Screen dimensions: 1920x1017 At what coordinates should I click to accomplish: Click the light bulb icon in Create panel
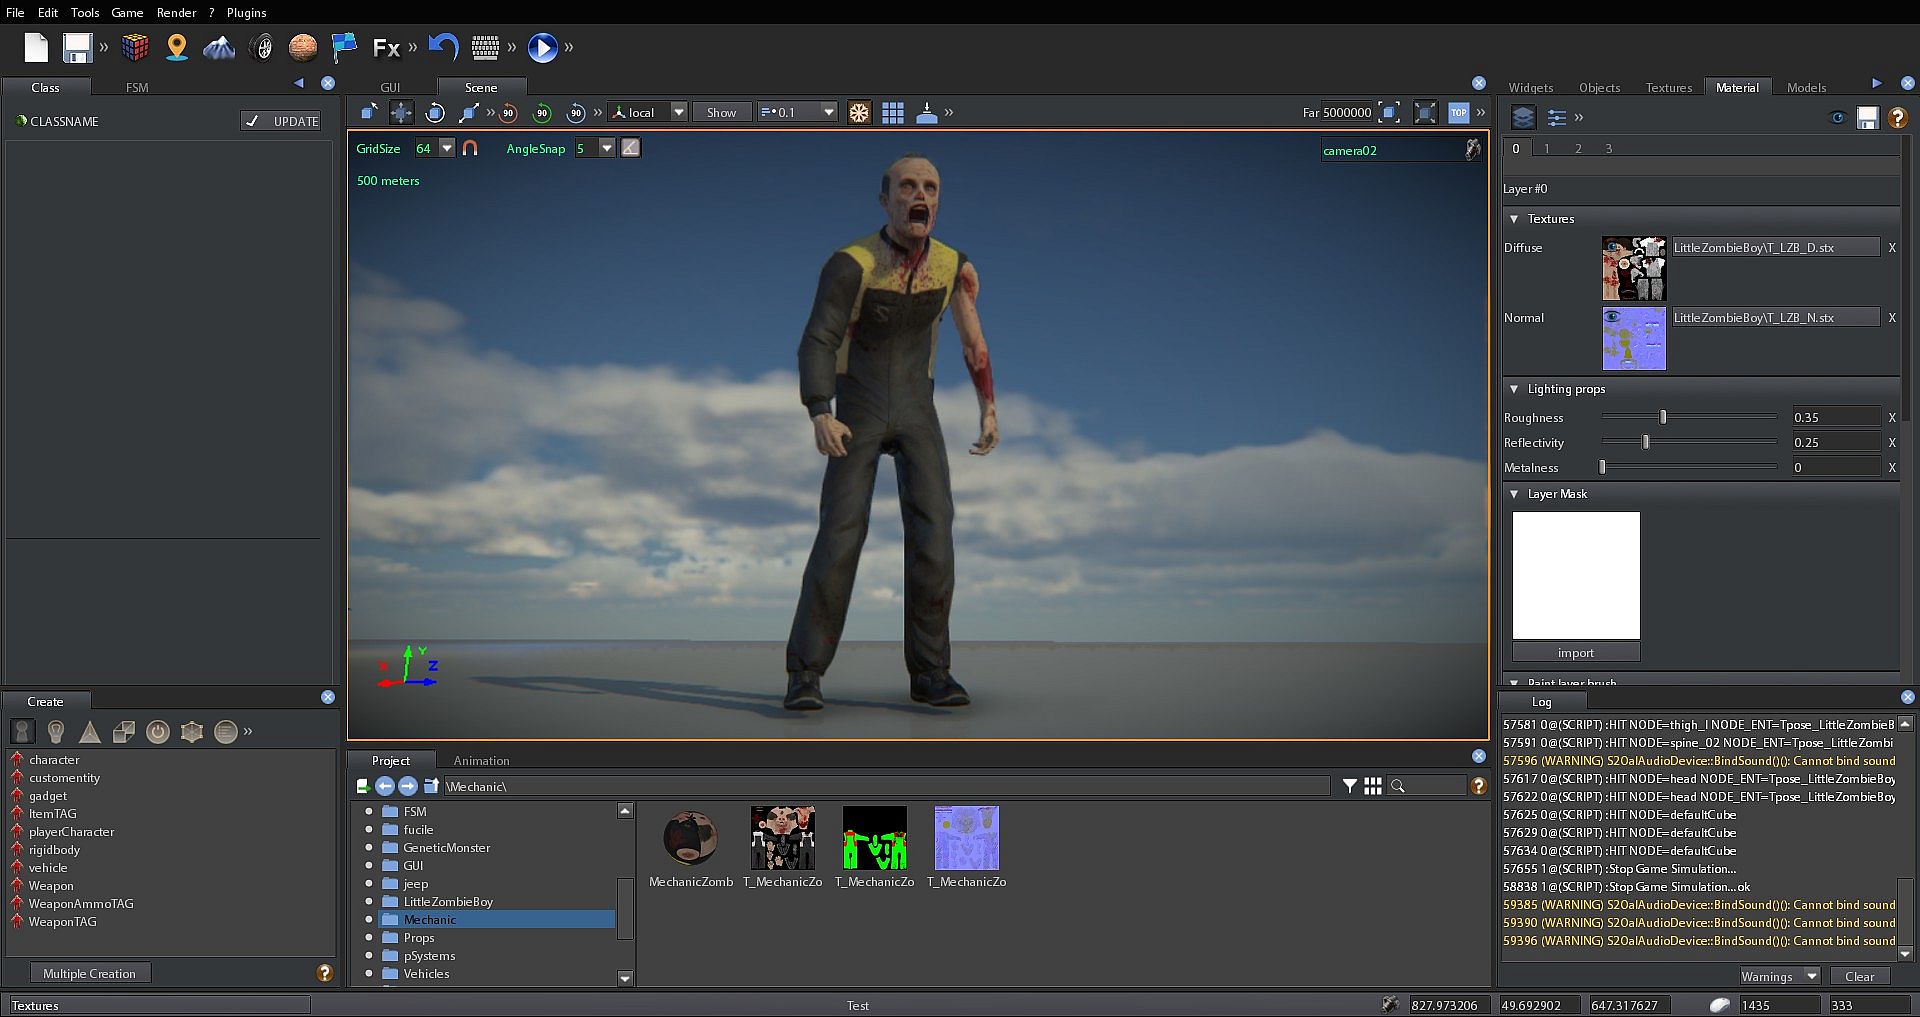[56, 732]
